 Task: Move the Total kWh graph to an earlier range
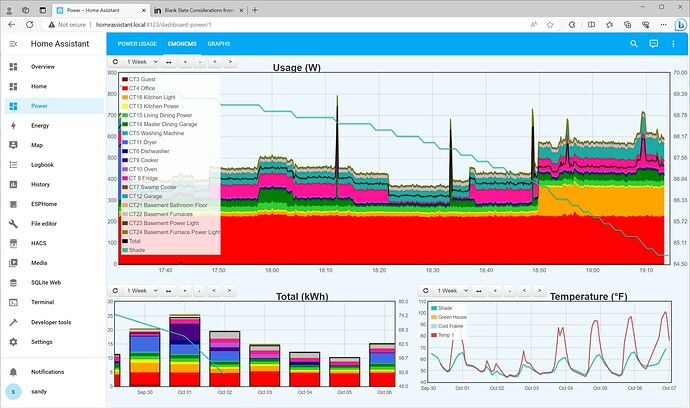coord(214,290)
